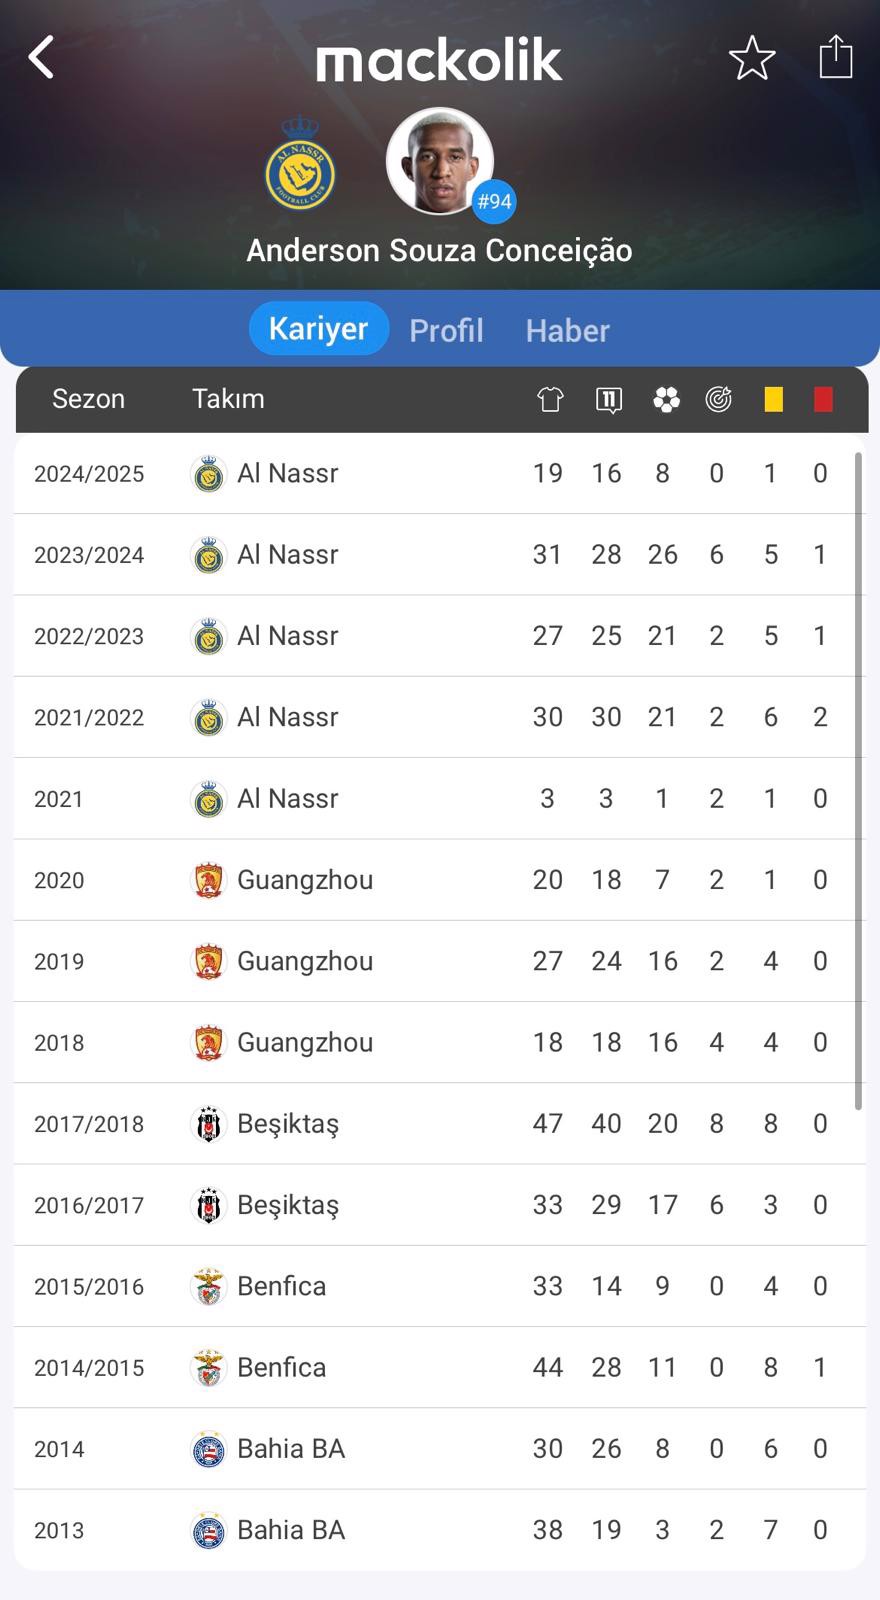This screenshot has height=1600, width=880.
Task: Tap the Al Nassr club crest in header
Action: 300,163
